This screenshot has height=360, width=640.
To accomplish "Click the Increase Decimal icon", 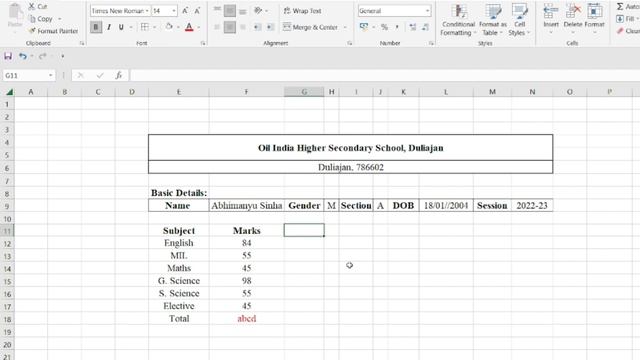I will (x=413, y=27).
